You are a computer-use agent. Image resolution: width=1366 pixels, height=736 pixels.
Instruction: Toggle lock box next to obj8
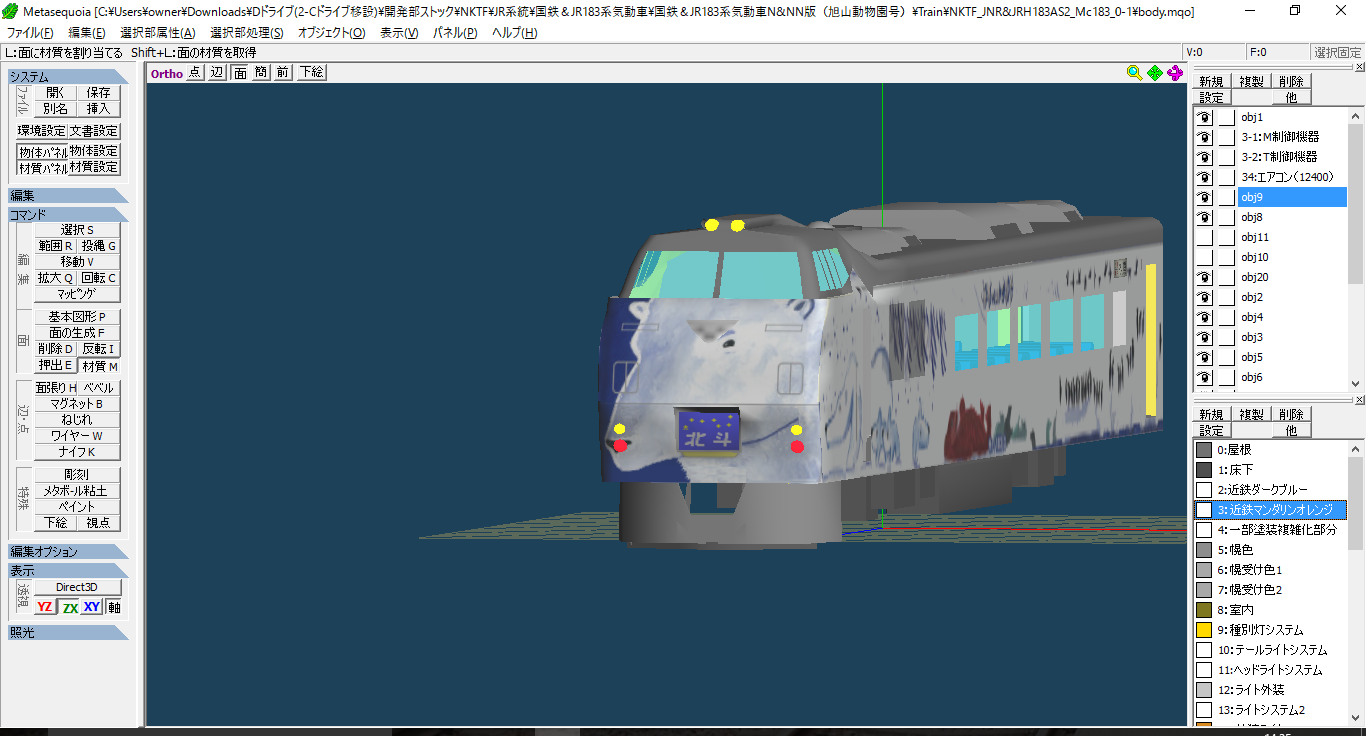coord(1226,217)
